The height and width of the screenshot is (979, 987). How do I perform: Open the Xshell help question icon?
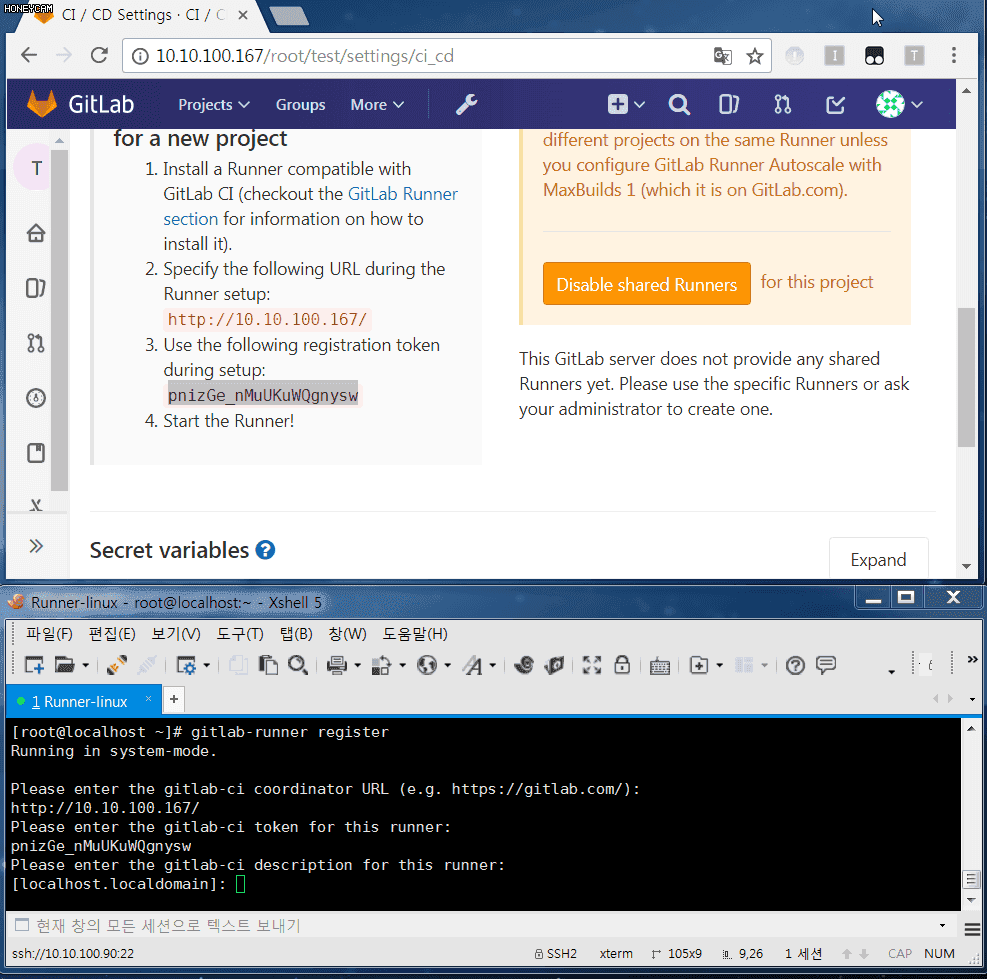795,665
